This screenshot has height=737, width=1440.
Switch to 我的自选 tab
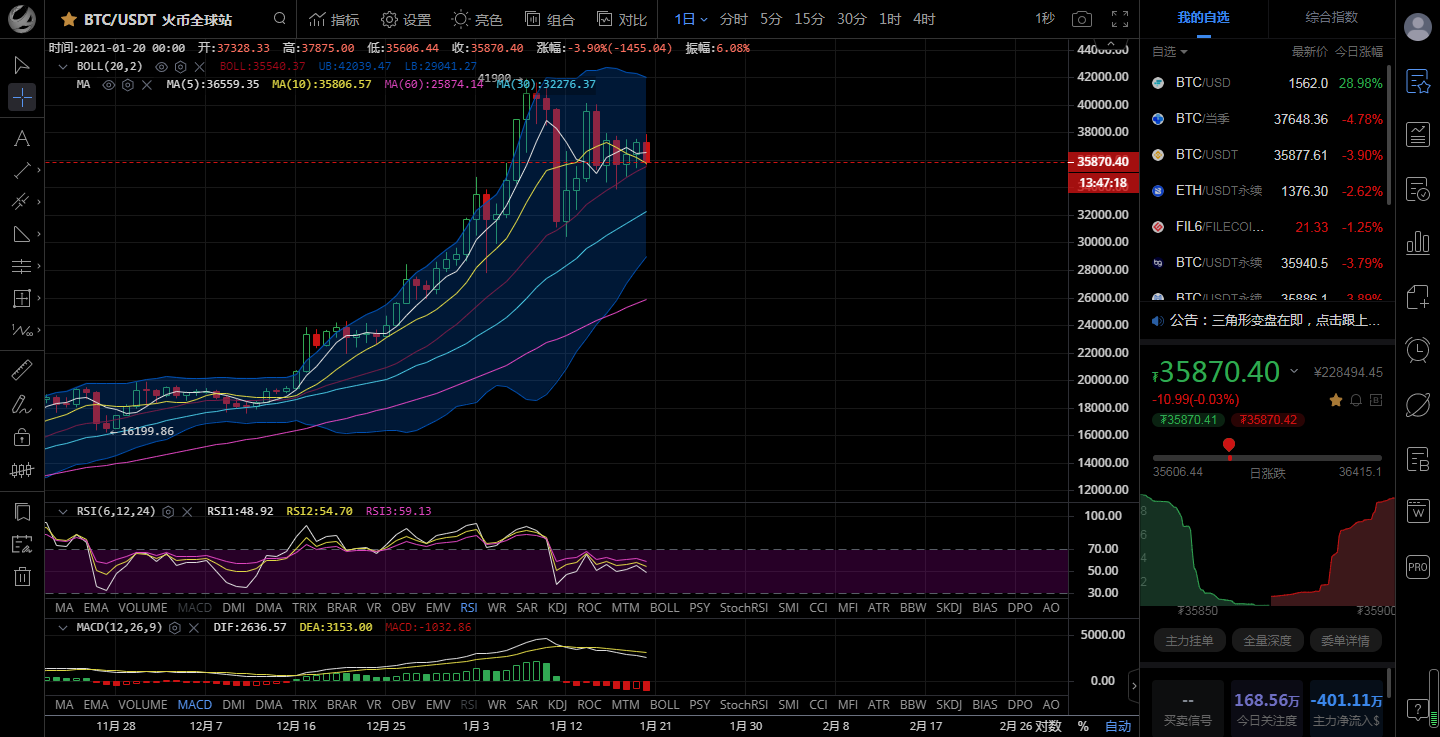[x=1203, y=18]
